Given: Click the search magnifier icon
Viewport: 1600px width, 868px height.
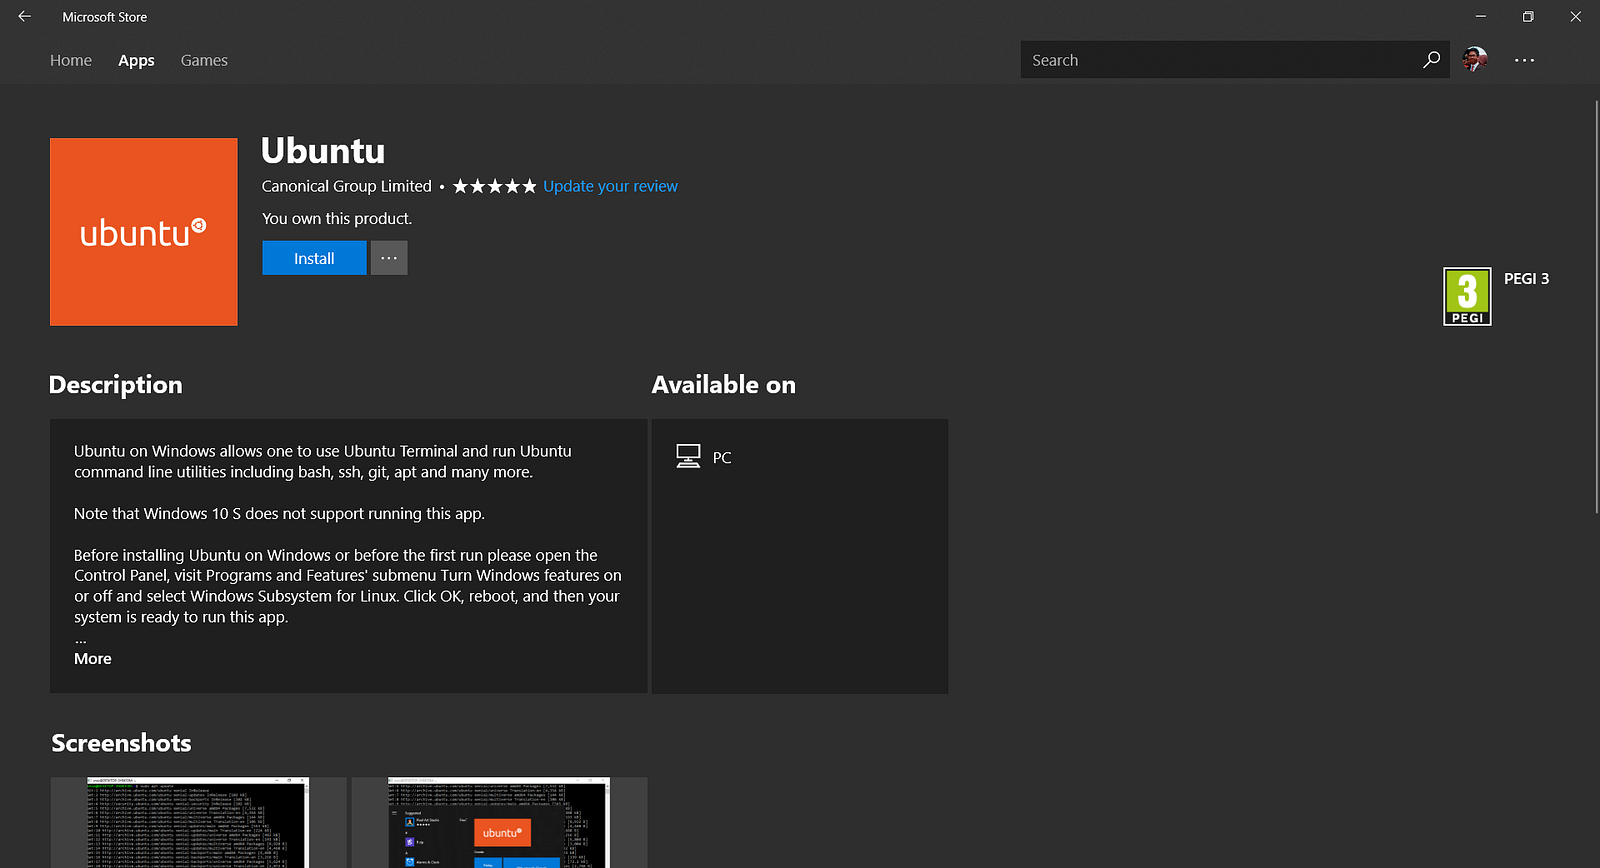Looking at the screenshot, I should [x=1431, y=60].
